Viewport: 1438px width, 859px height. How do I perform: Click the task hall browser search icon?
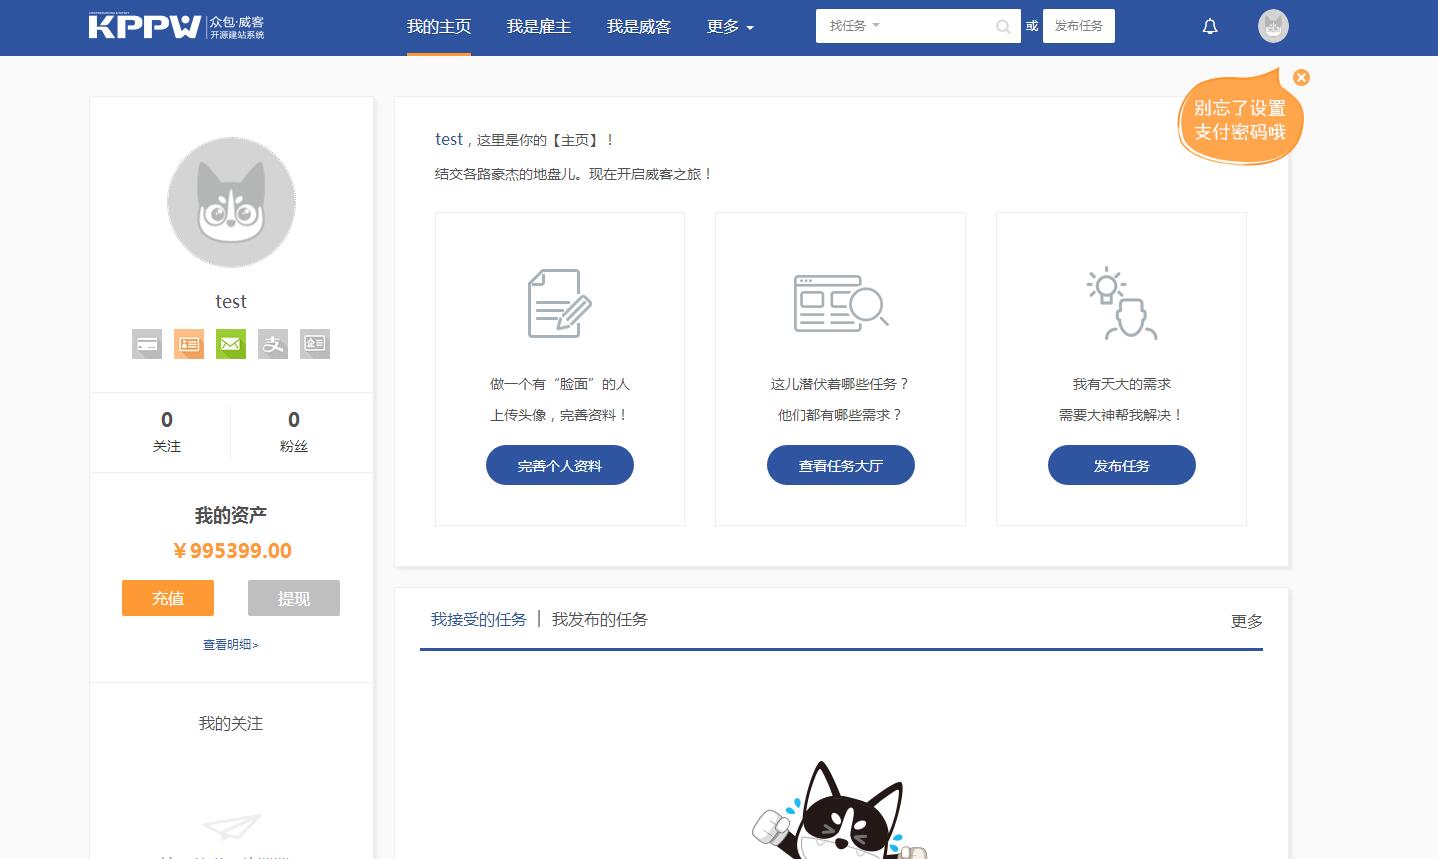[x=841, y=303]
